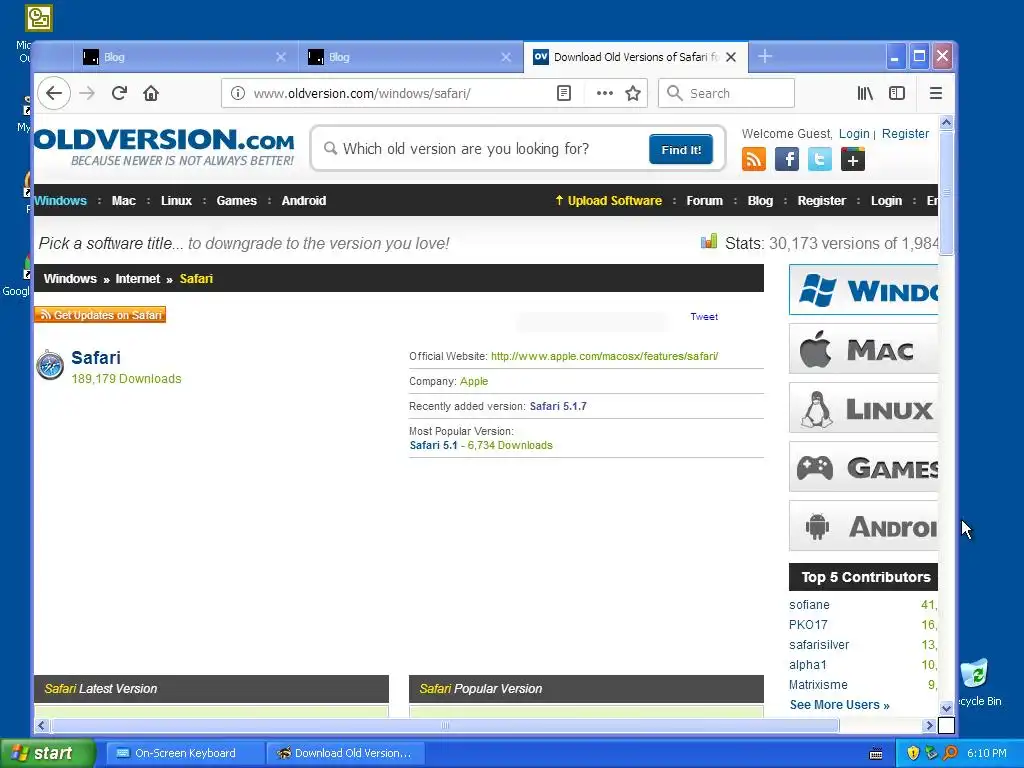Click the browser forward arrow

[x=87, y=93]
